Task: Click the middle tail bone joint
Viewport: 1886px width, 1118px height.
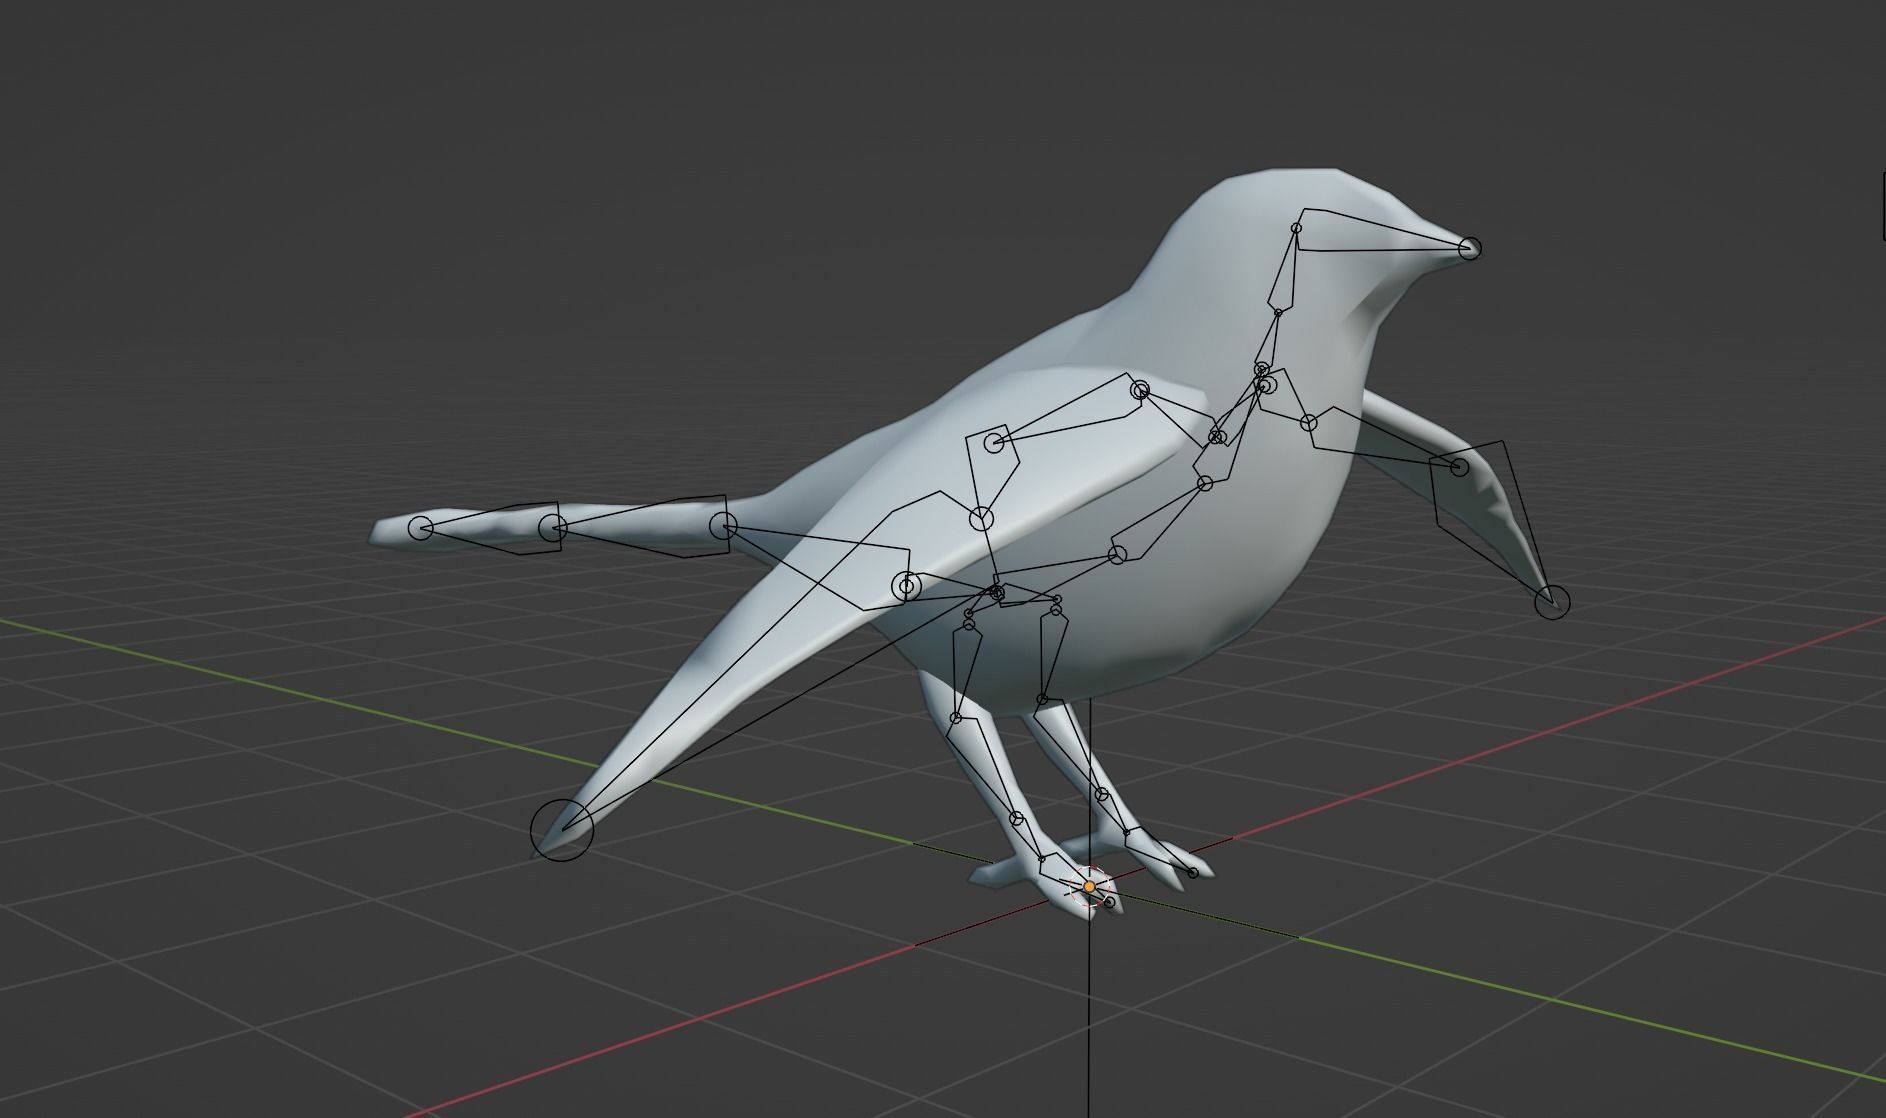Action: click(552, 527)
